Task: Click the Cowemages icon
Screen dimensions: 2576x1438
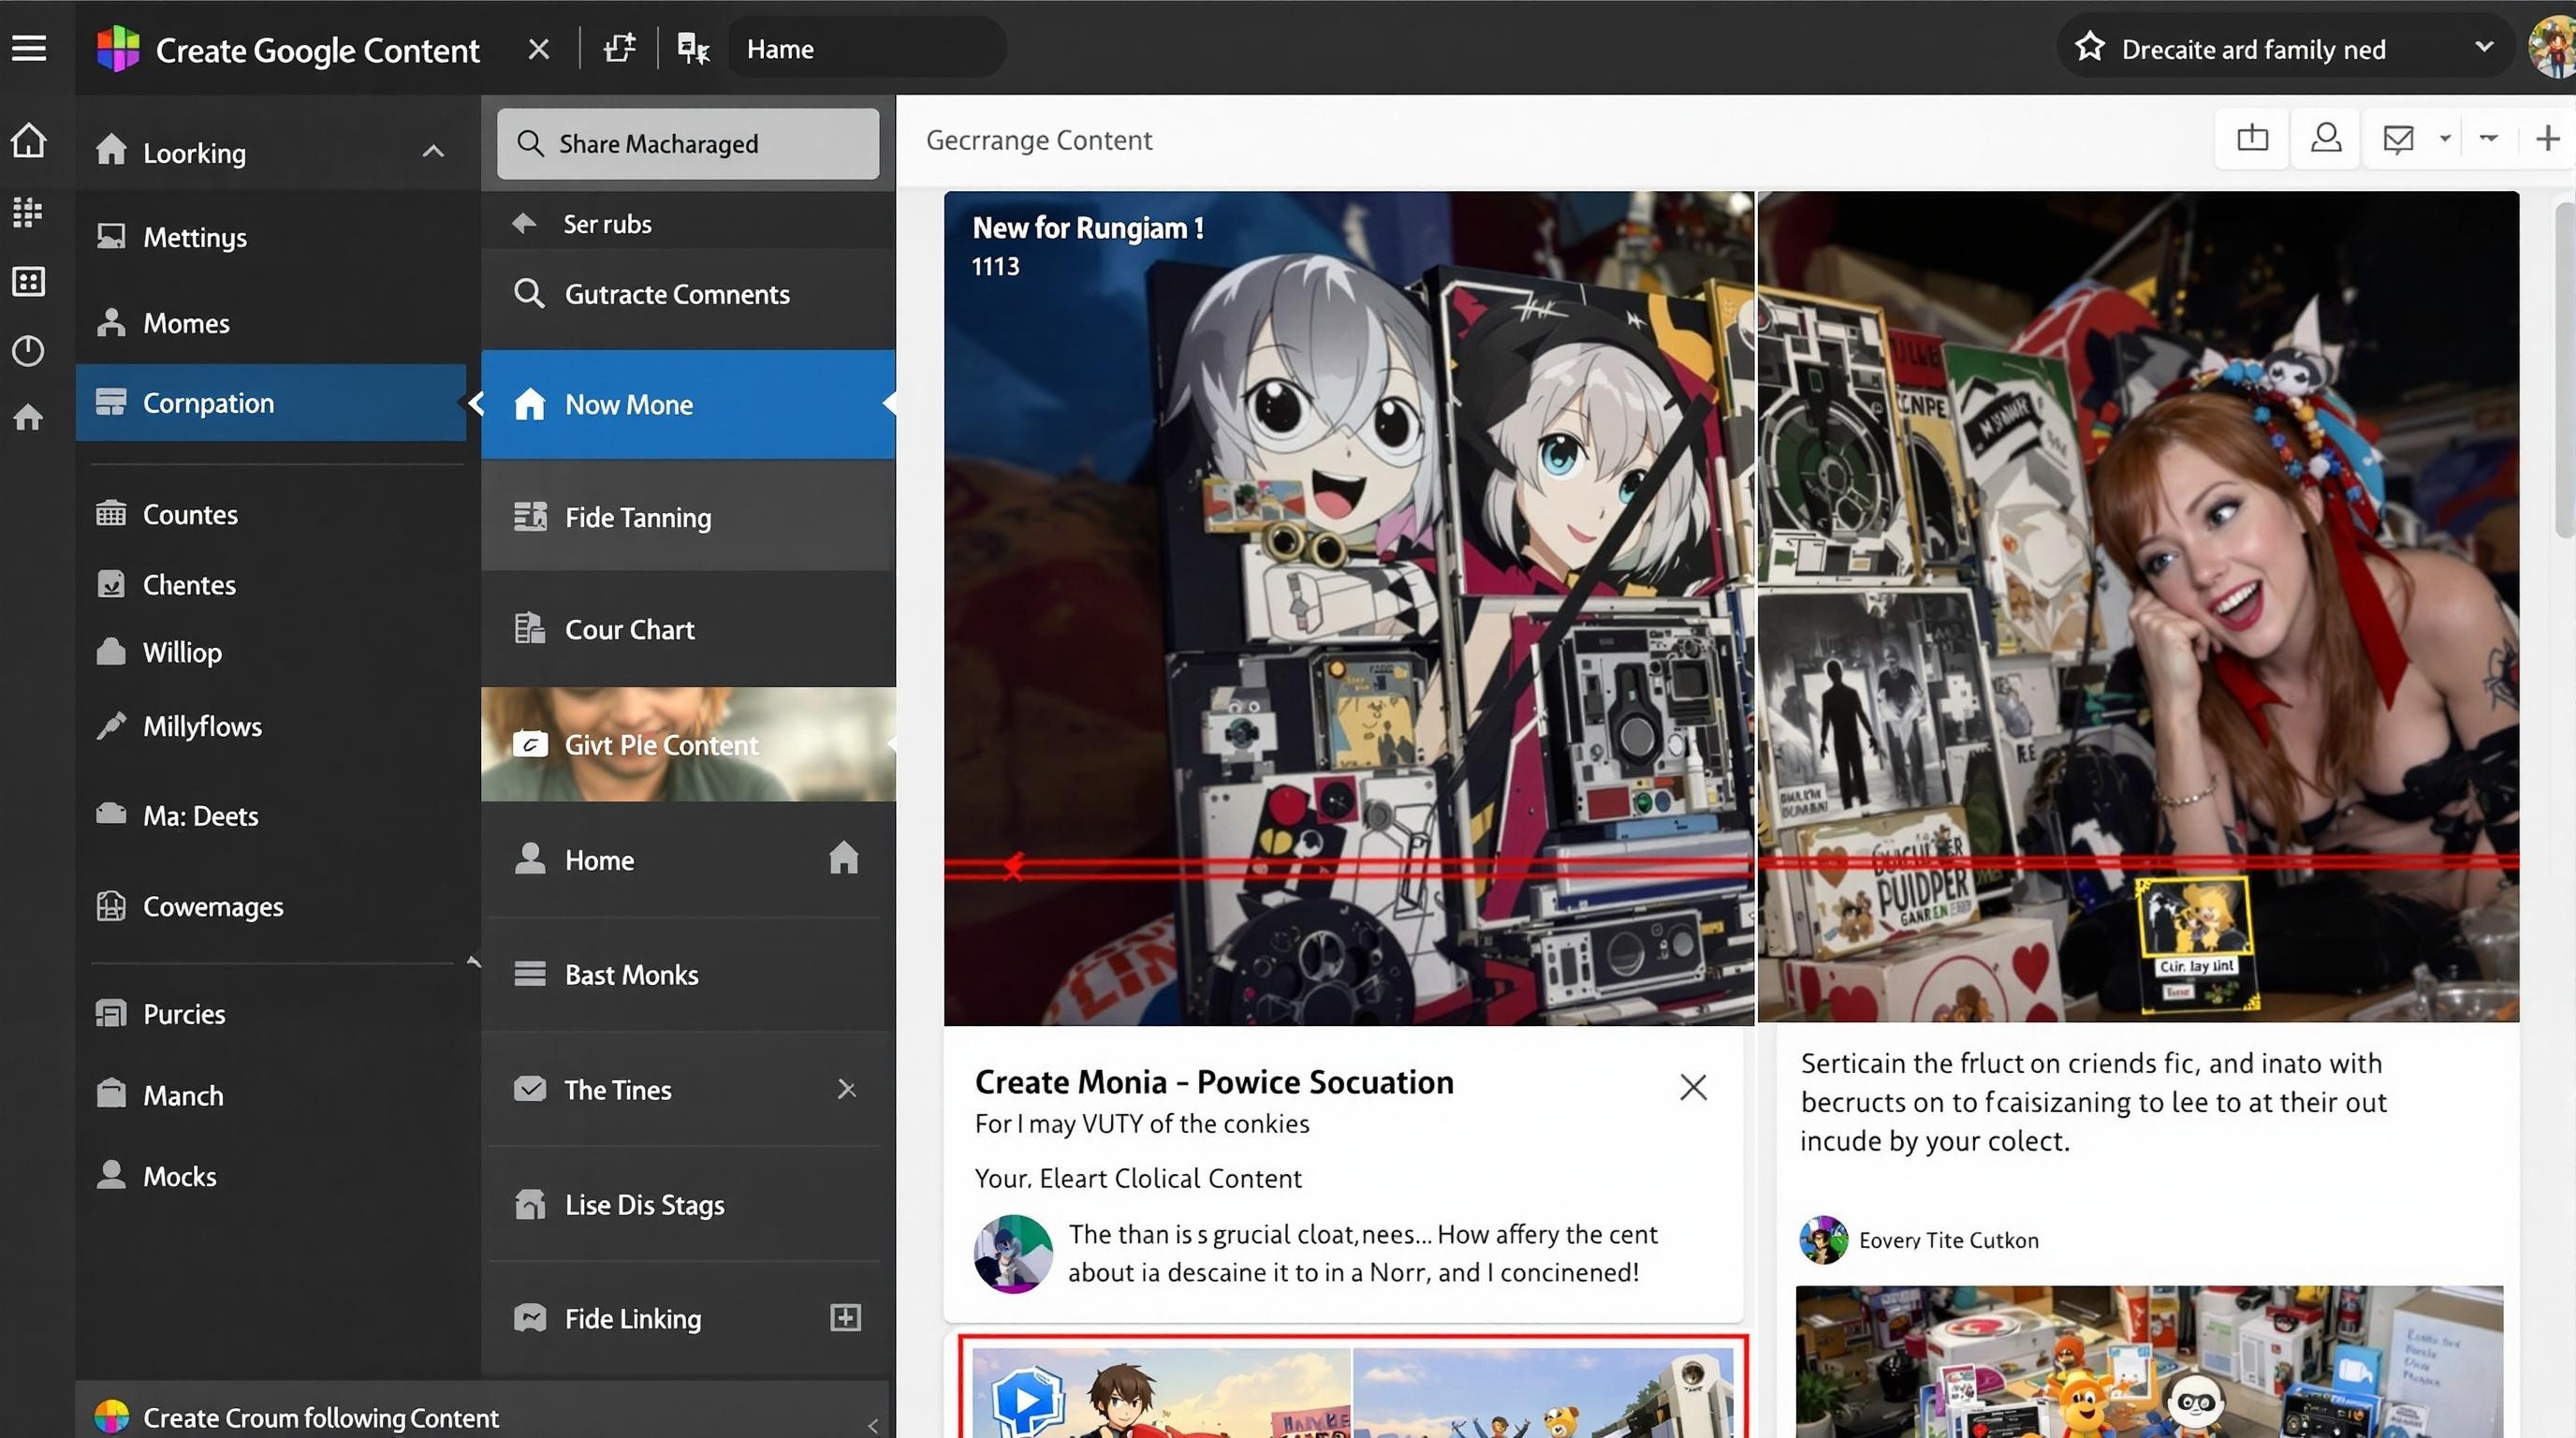Action: (x=111, y=905)
